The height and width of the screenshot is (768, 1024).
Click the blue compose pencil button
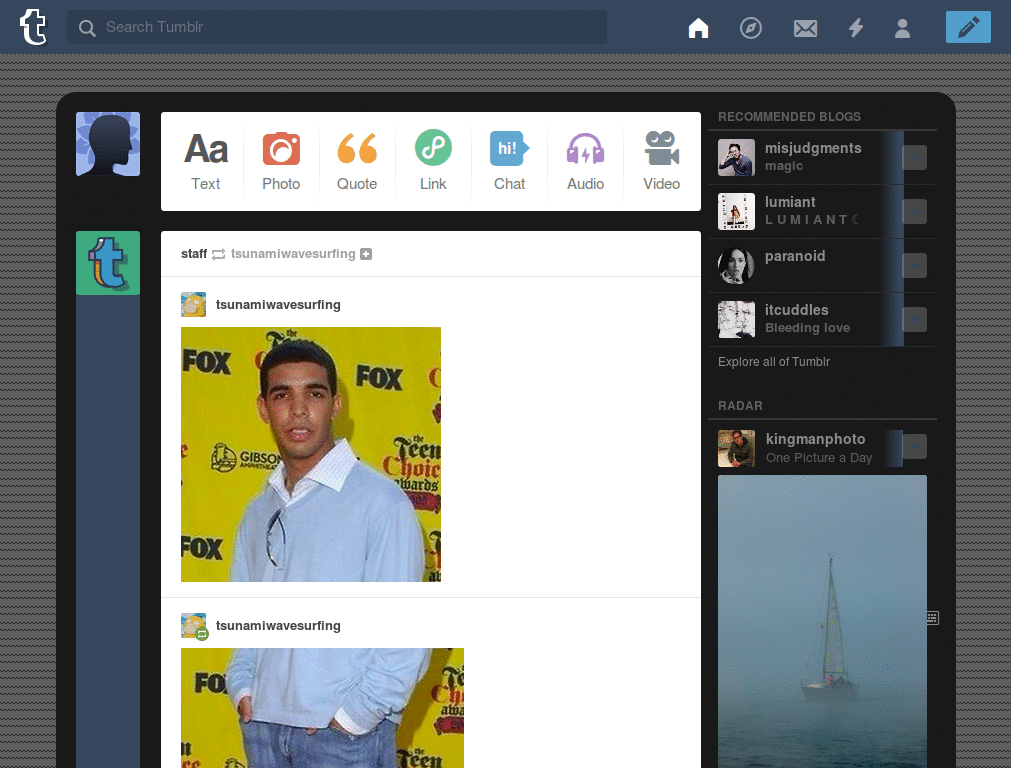[x=968, y=27]
